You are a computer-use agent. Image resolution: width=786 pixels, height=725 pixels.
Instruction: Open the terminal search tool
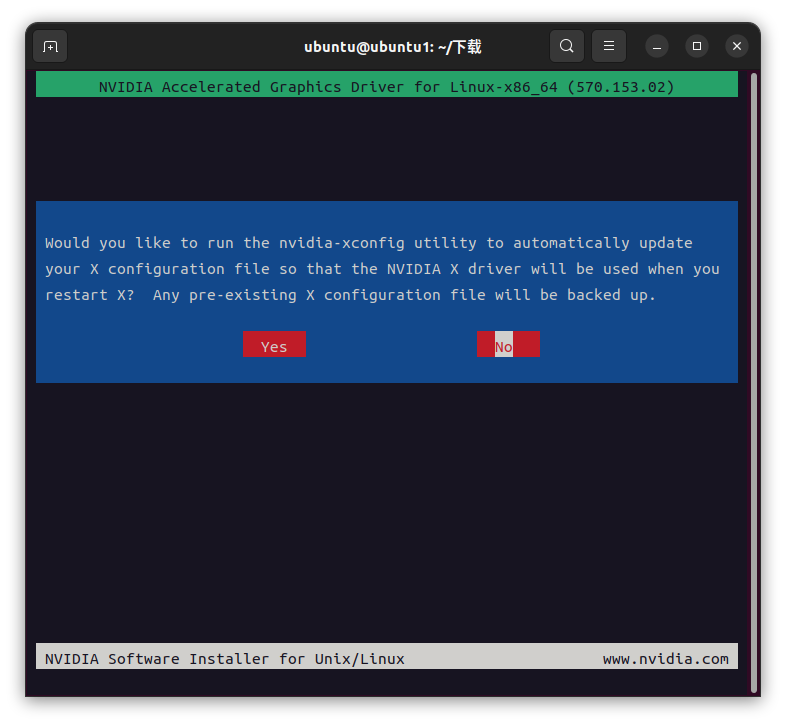click(x=566, y=46)
